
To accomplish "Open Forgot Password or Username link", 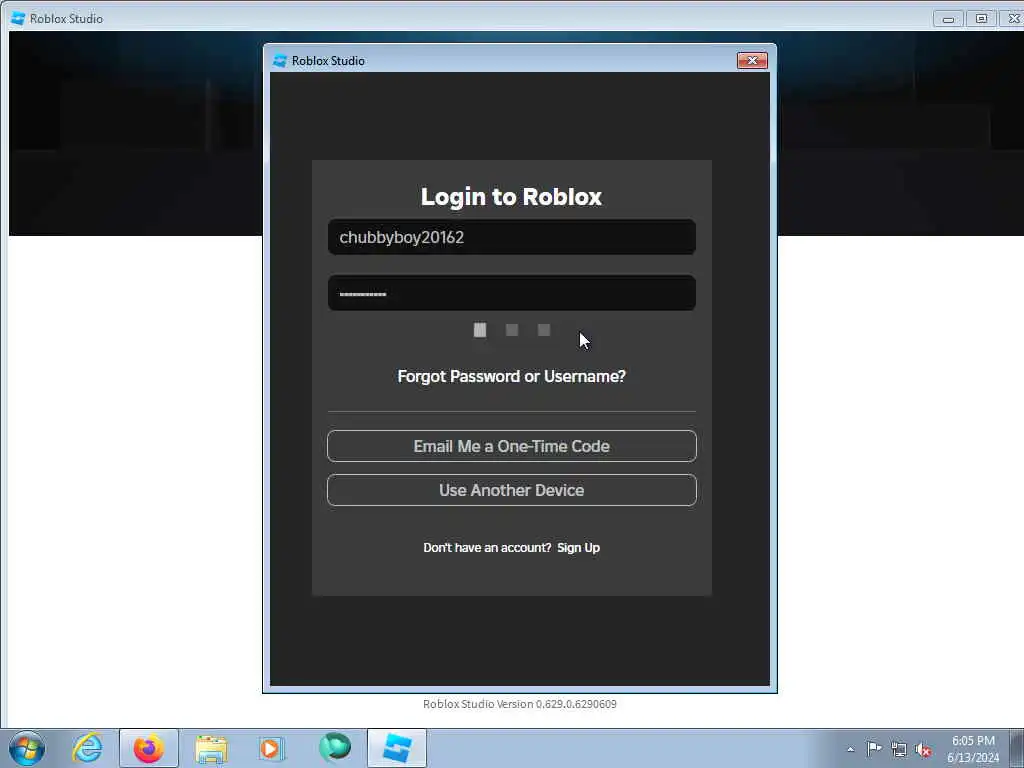I will pyautogui.click(x=511, y=376).
